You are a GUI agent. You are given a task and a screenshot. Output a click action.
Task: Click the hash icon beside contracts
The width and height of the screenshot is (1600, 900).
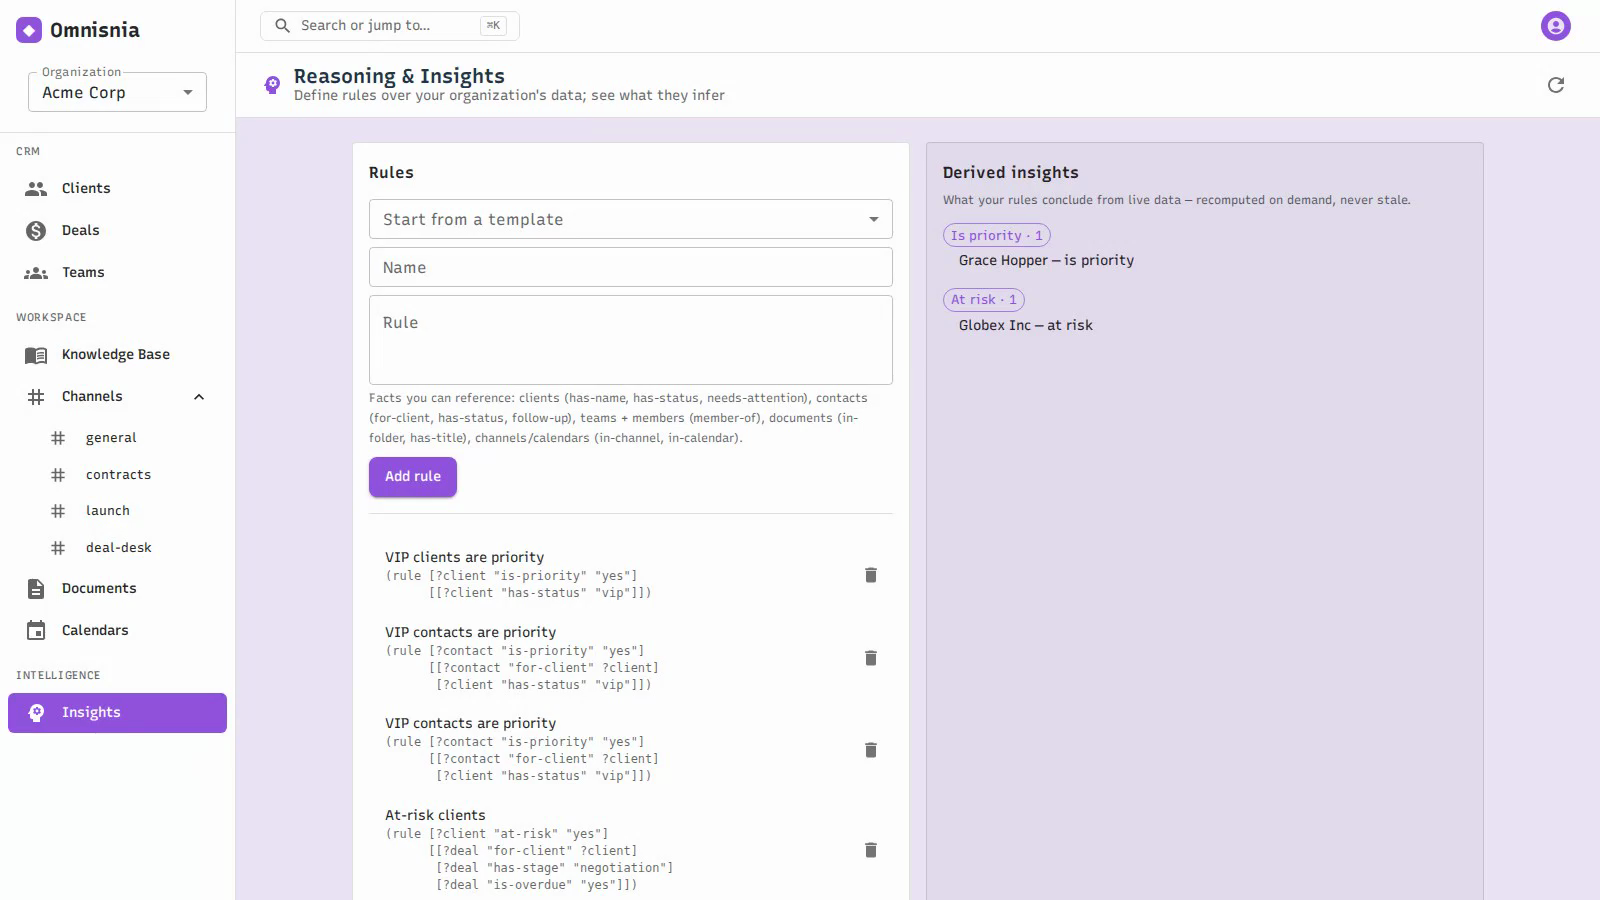pyautogui.click(x=58, y=475)
